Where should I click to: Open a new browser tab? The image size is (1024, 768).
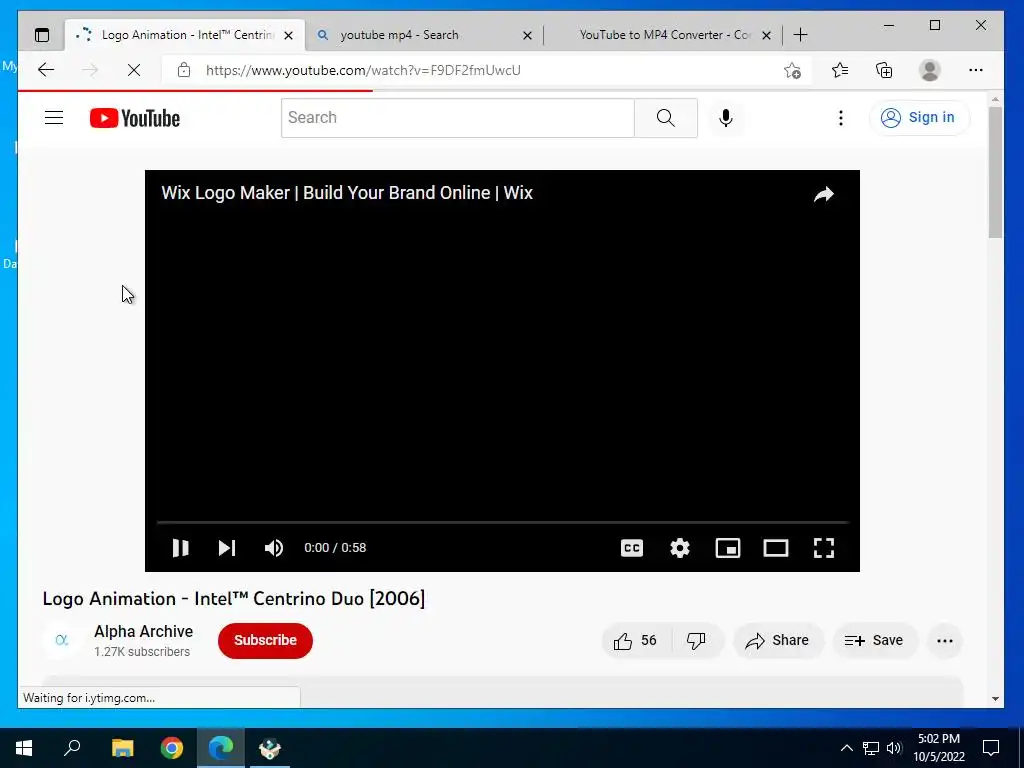click(x=801, y=35)
